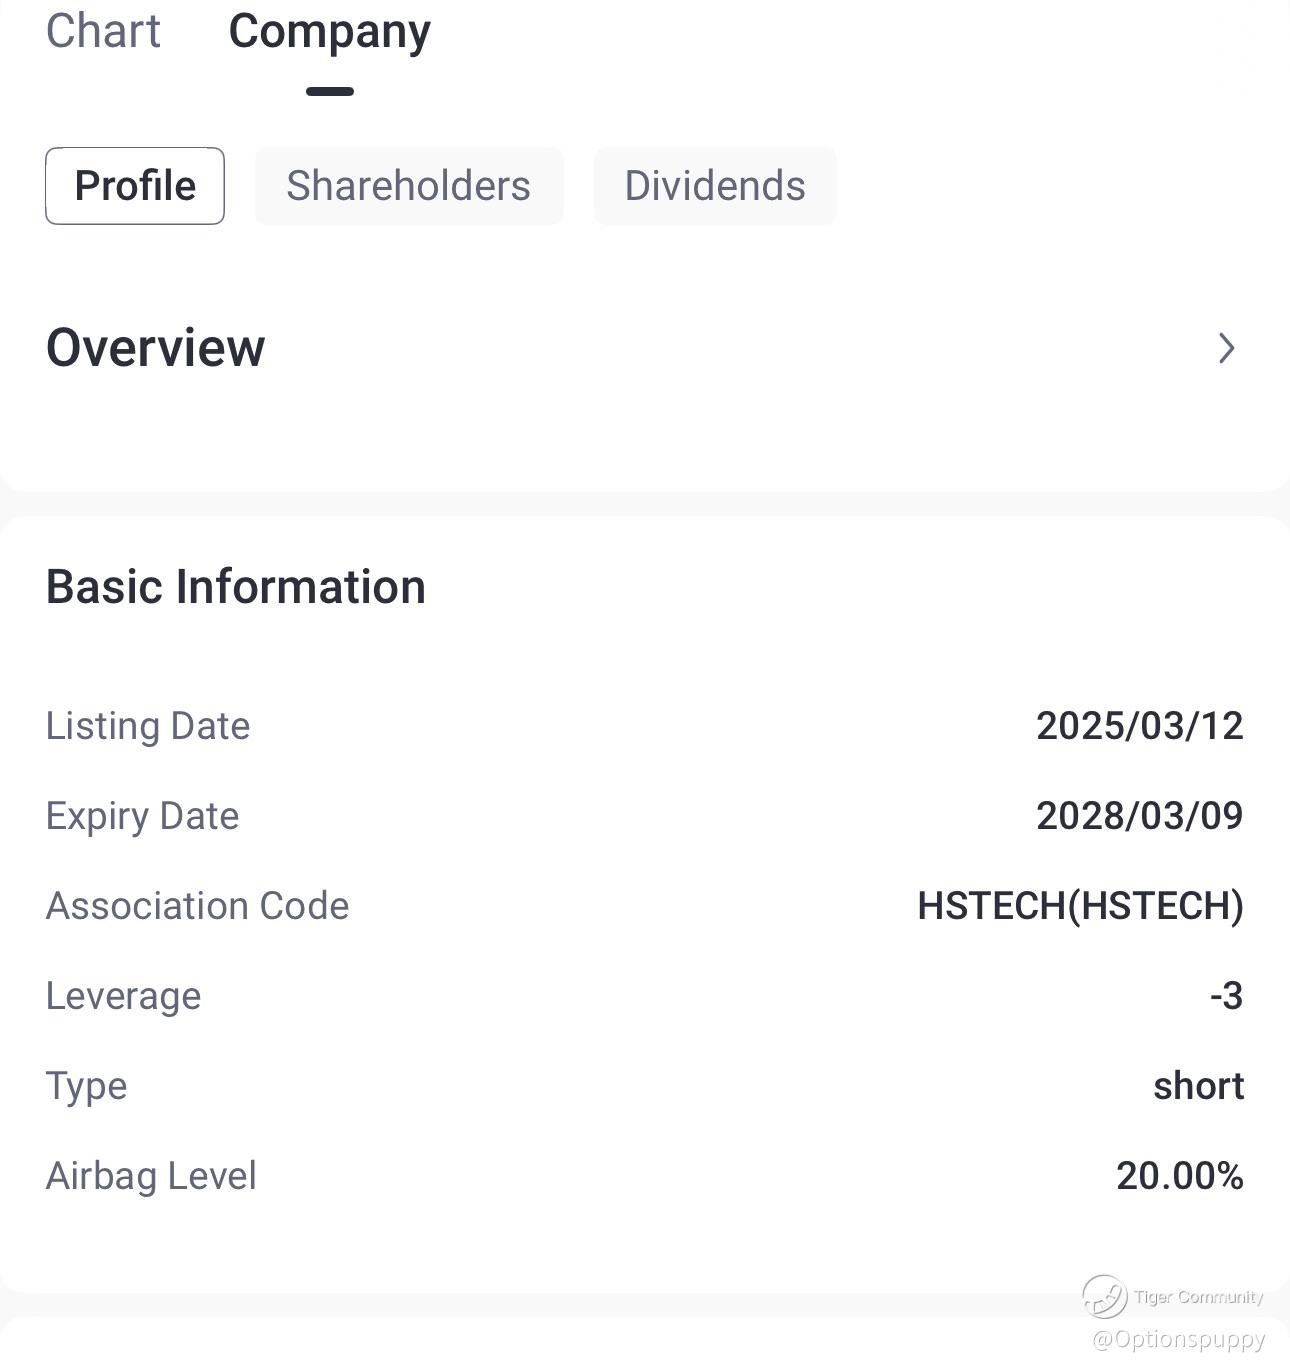1290x1368 pixels.
Task: Open the Overview chevron arrow
Action: click(1227, 348)
